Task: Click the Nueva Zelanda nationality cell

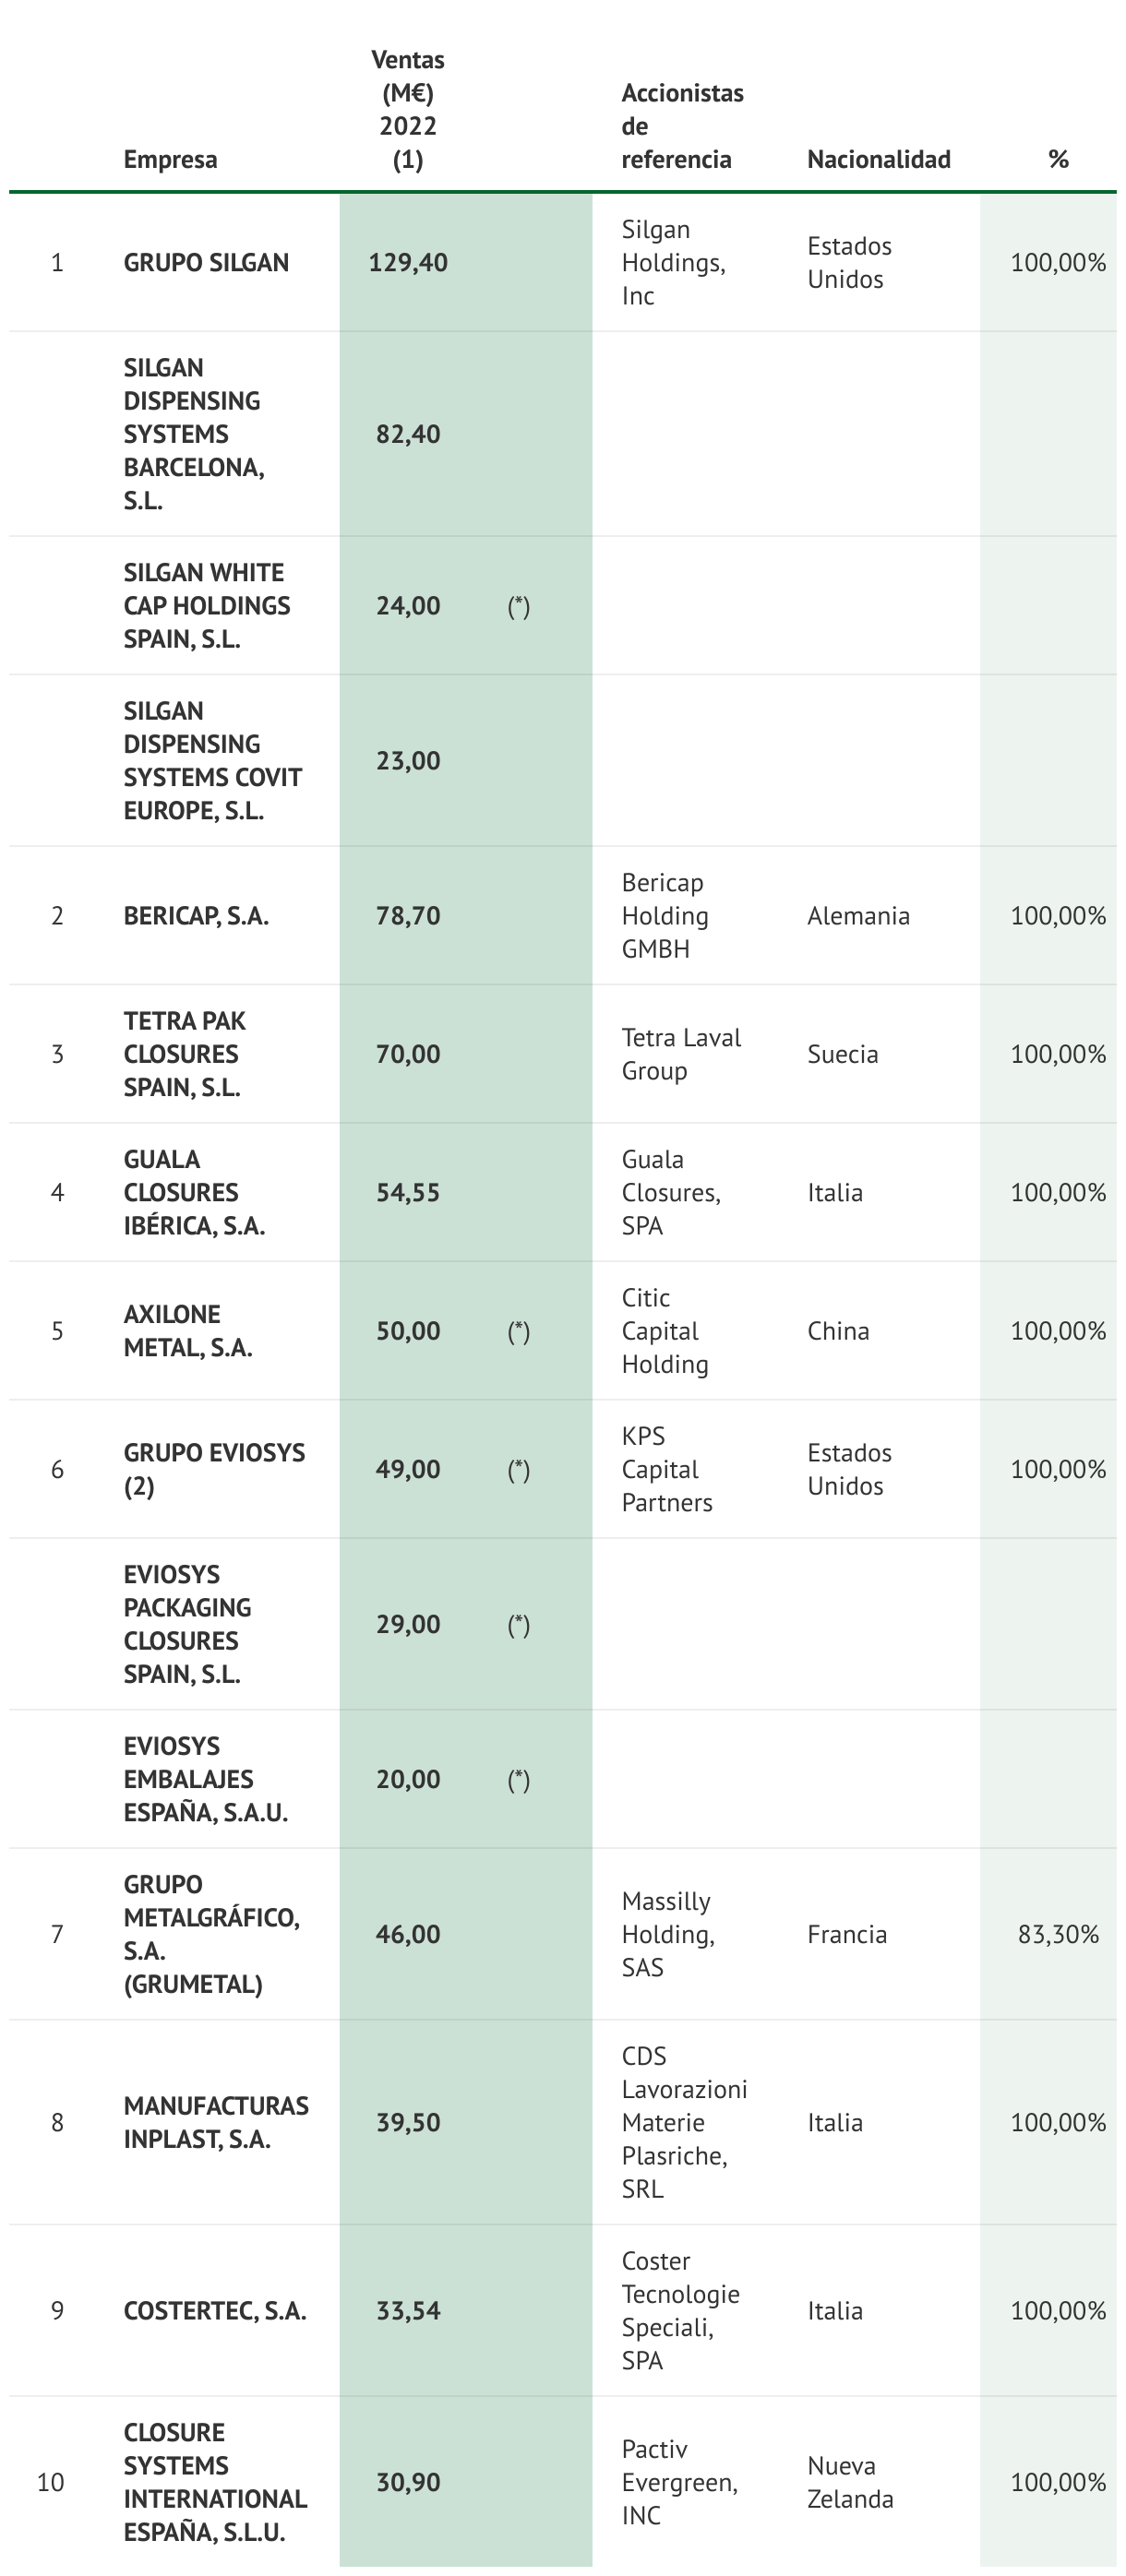Action: (x=849, y=2481)
